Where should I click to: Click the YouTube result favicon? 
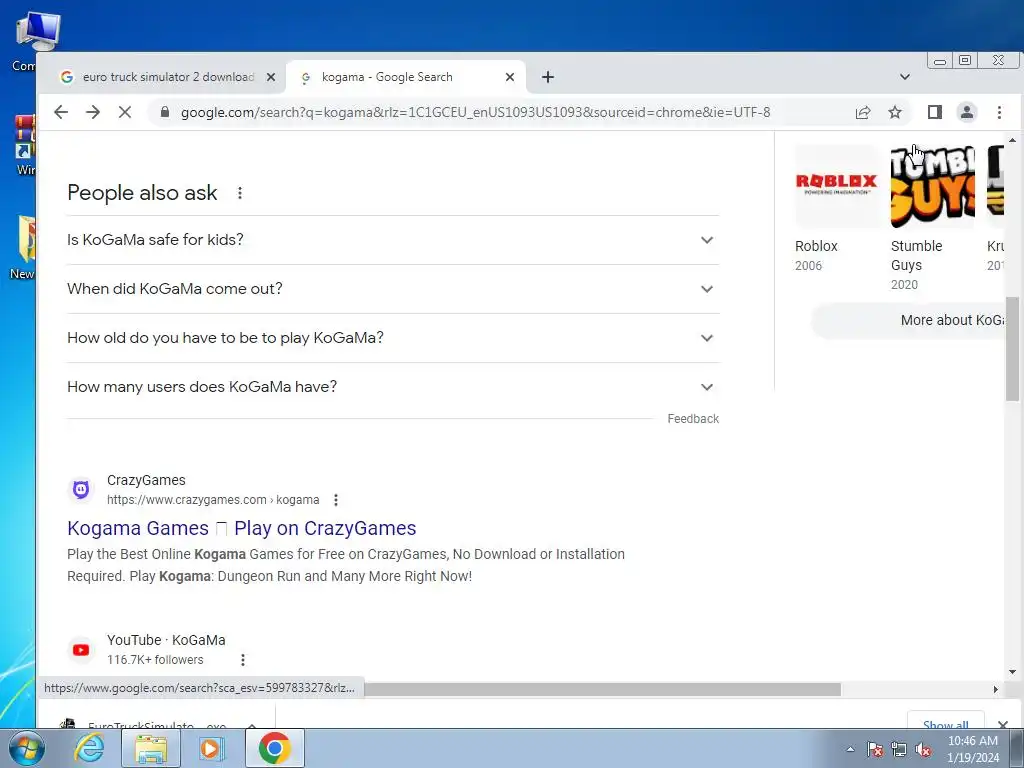point(81,650)
